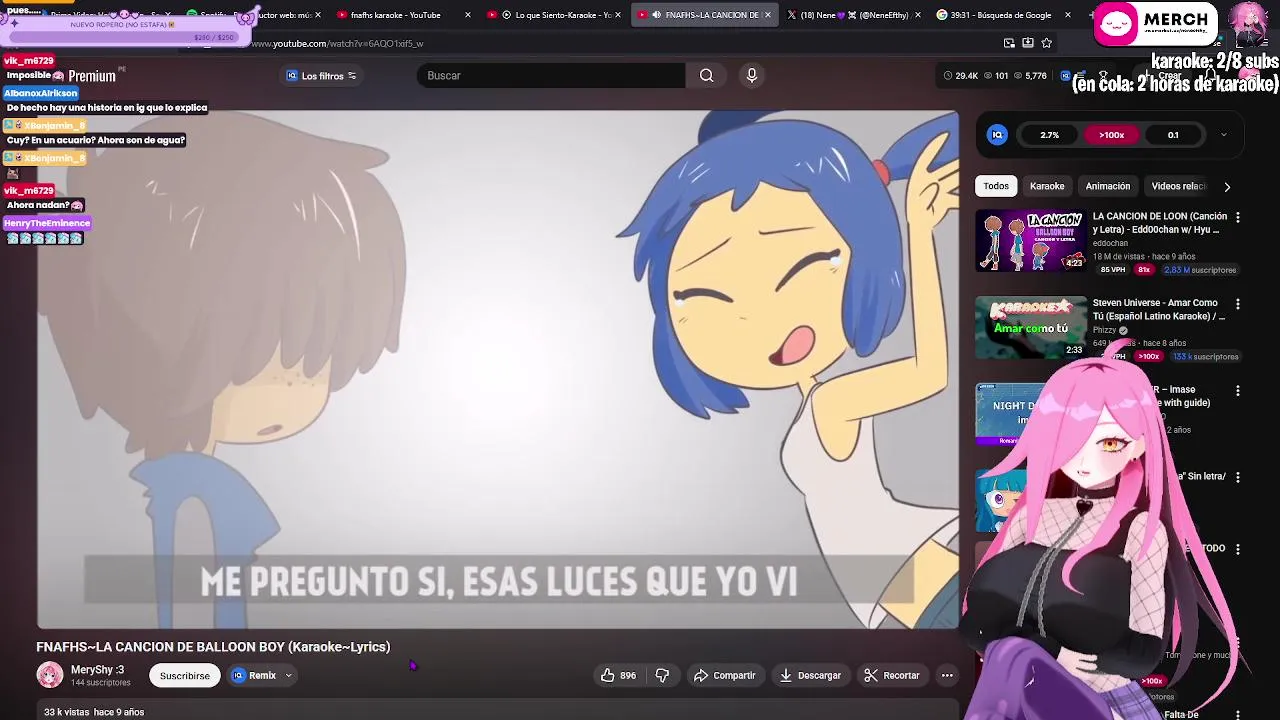Expand the Remix dropdown arrow

click(x=288, y=676)
